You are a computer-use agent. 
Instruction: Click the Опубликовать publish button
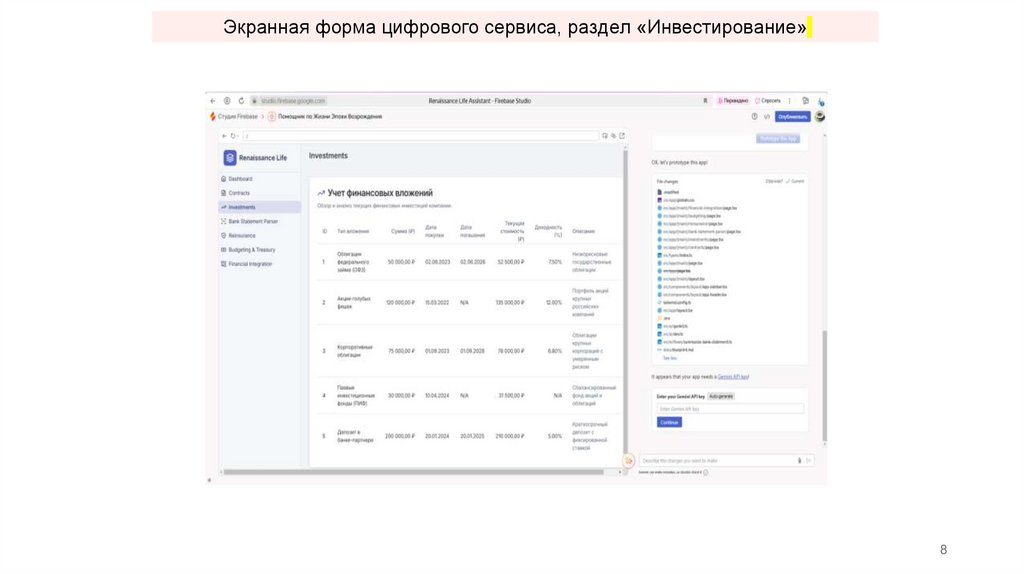click(x=792, y=117)
